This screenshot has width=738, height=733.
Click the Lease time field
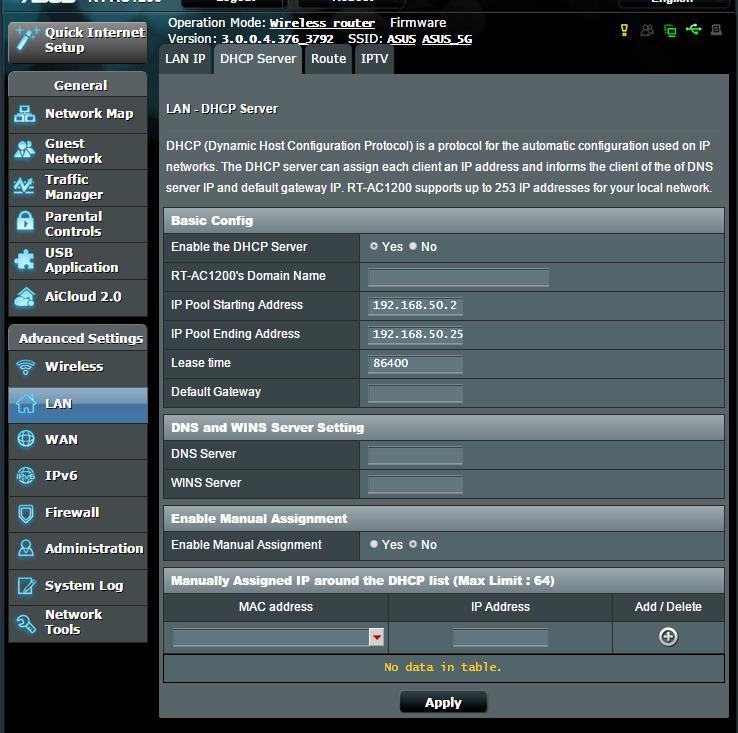(415, 364)
